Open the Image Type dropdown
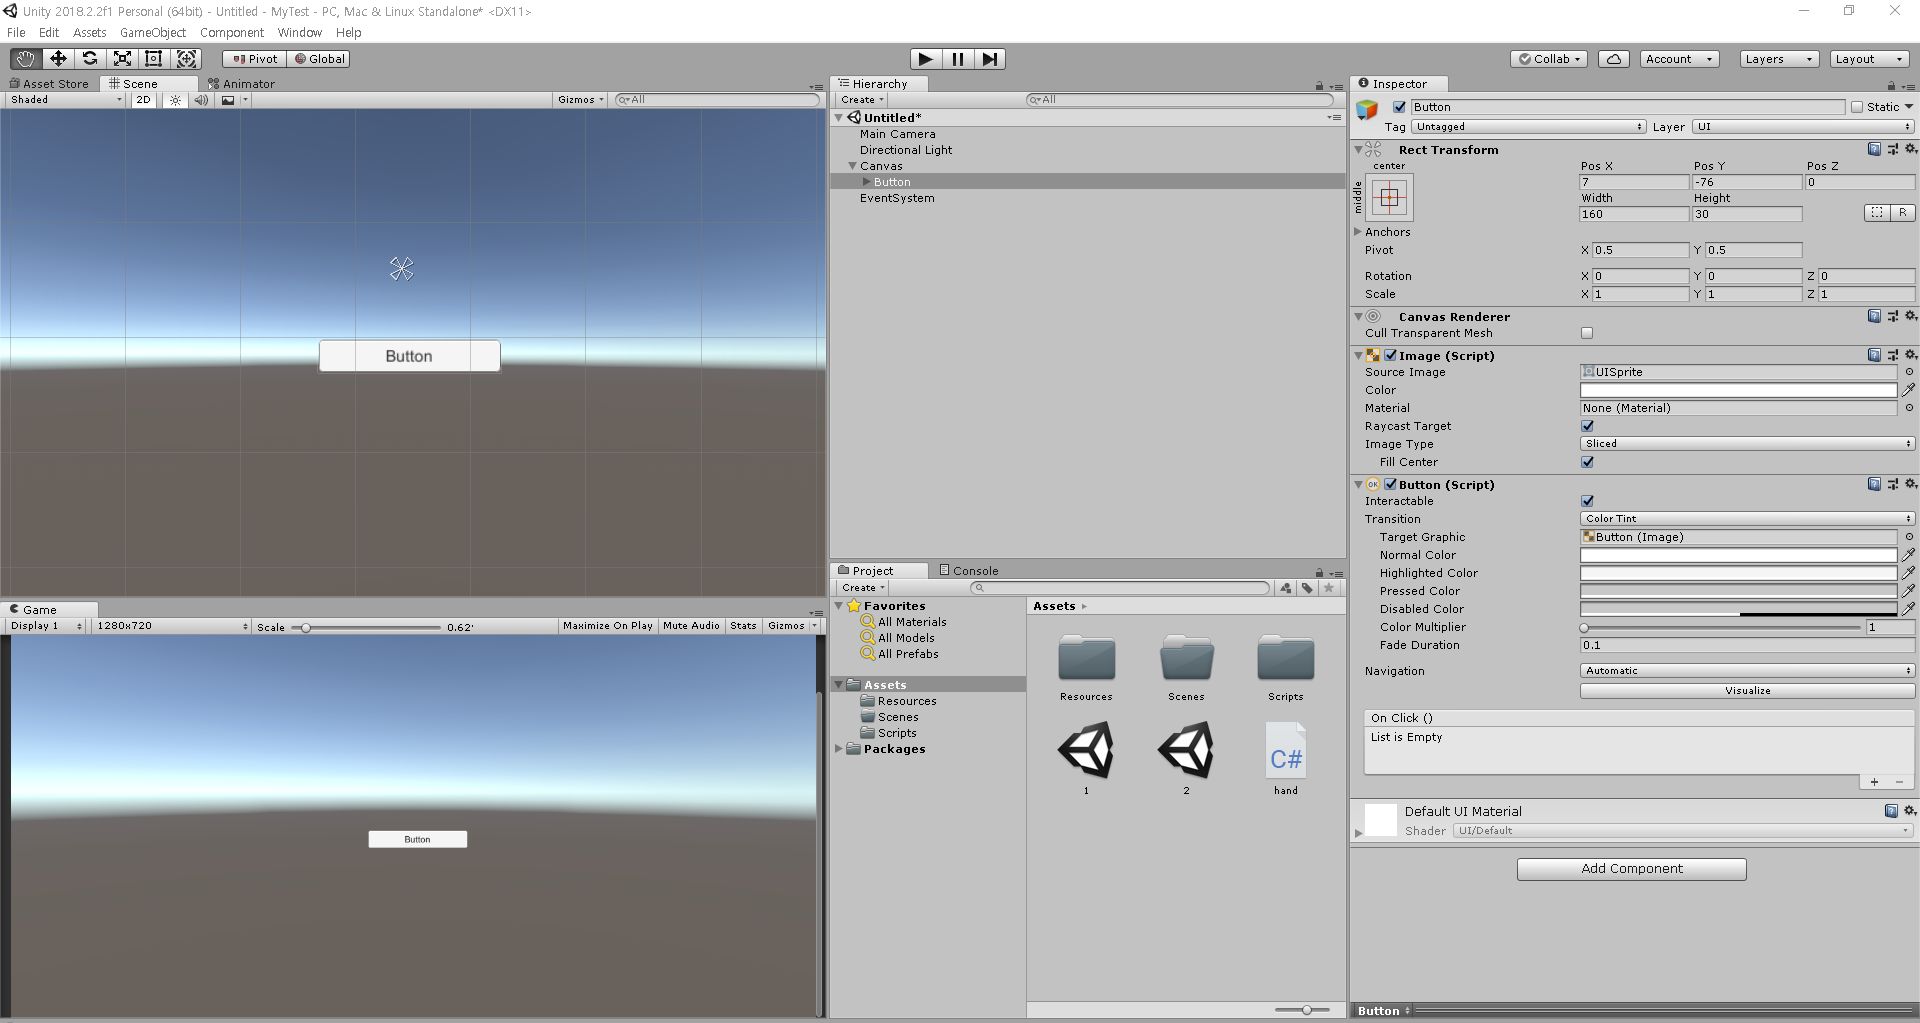 pos(1748,444)
